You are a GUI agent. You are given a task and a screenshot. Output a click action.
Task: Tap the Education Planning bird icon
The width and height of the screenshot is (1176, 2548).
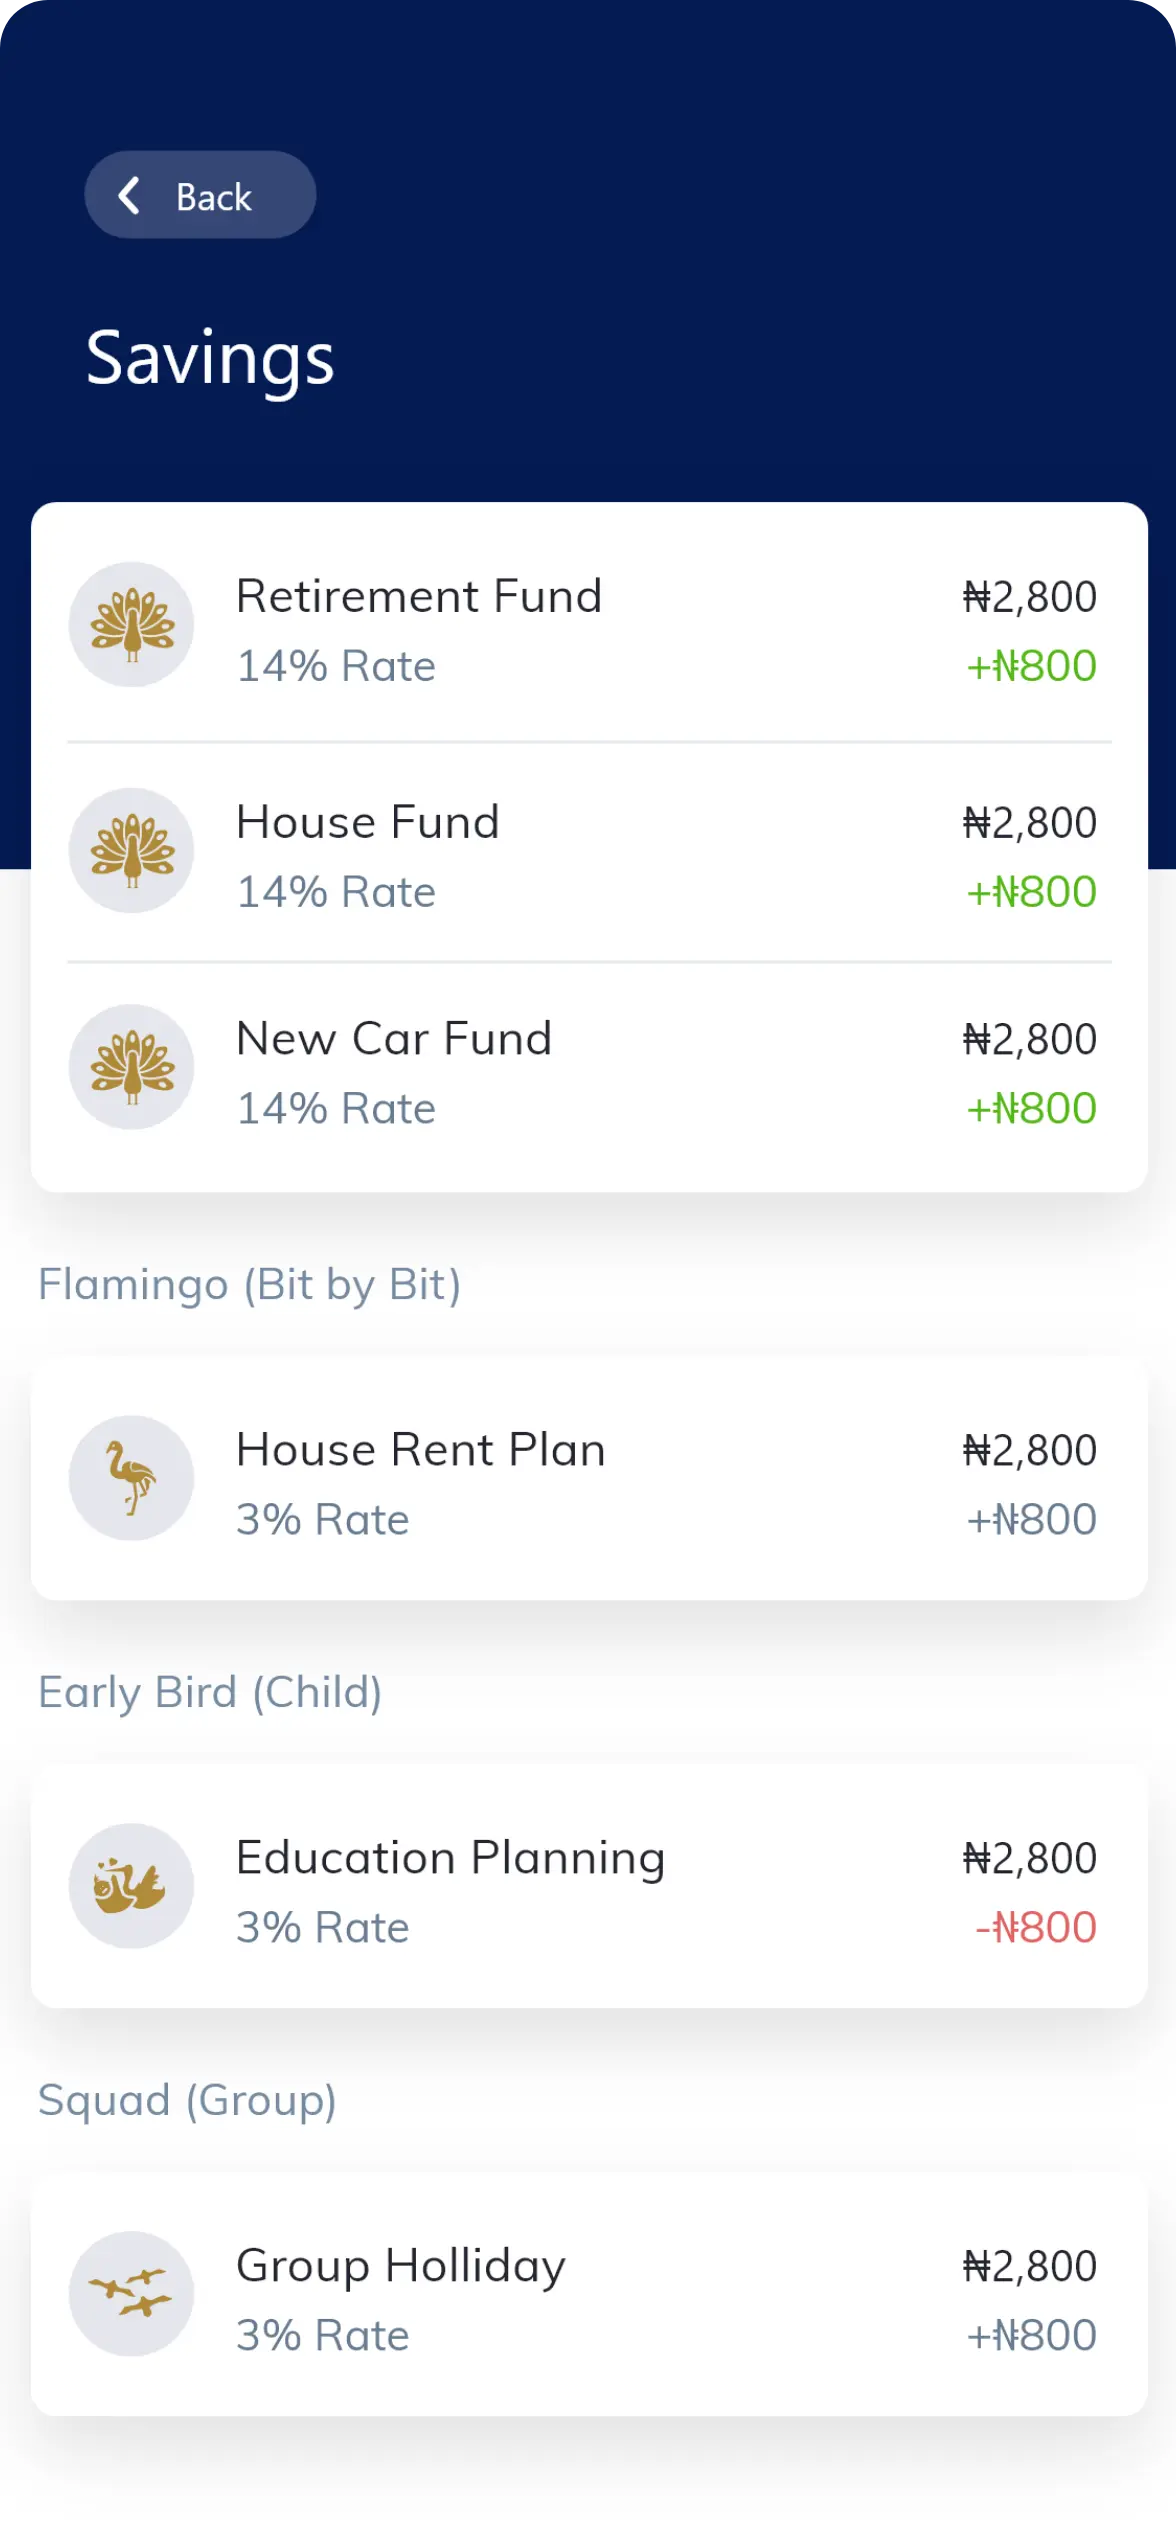[x=131, y=1886]
